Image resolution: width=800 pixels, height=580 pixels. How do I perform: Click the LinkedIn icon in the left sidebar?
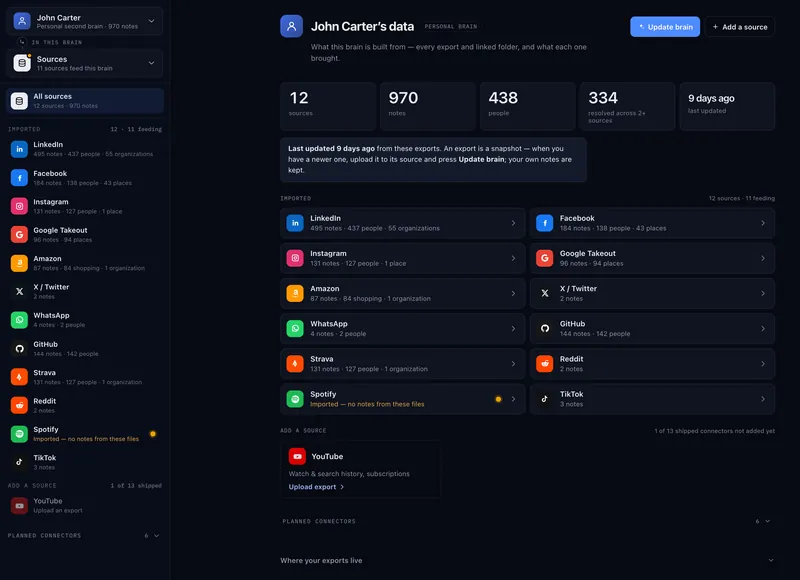coord(19,149)
